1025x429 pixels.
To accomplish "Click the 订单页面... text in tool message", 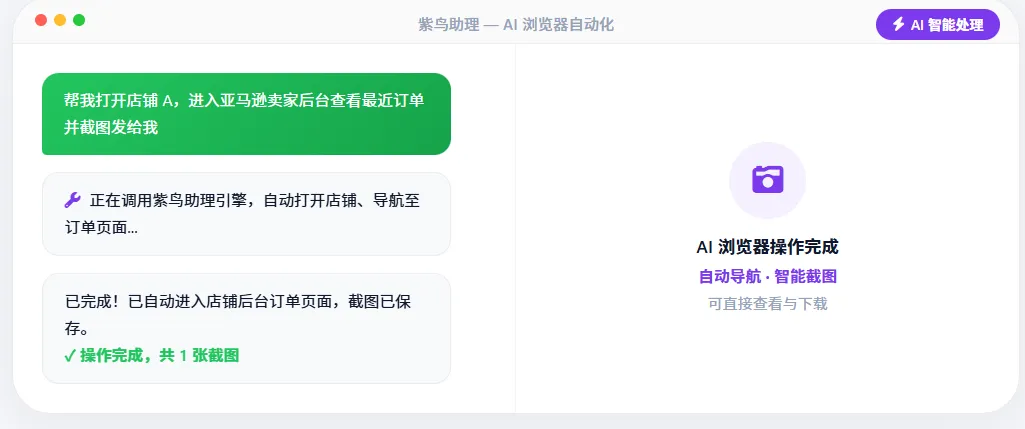I will [101, 227].
